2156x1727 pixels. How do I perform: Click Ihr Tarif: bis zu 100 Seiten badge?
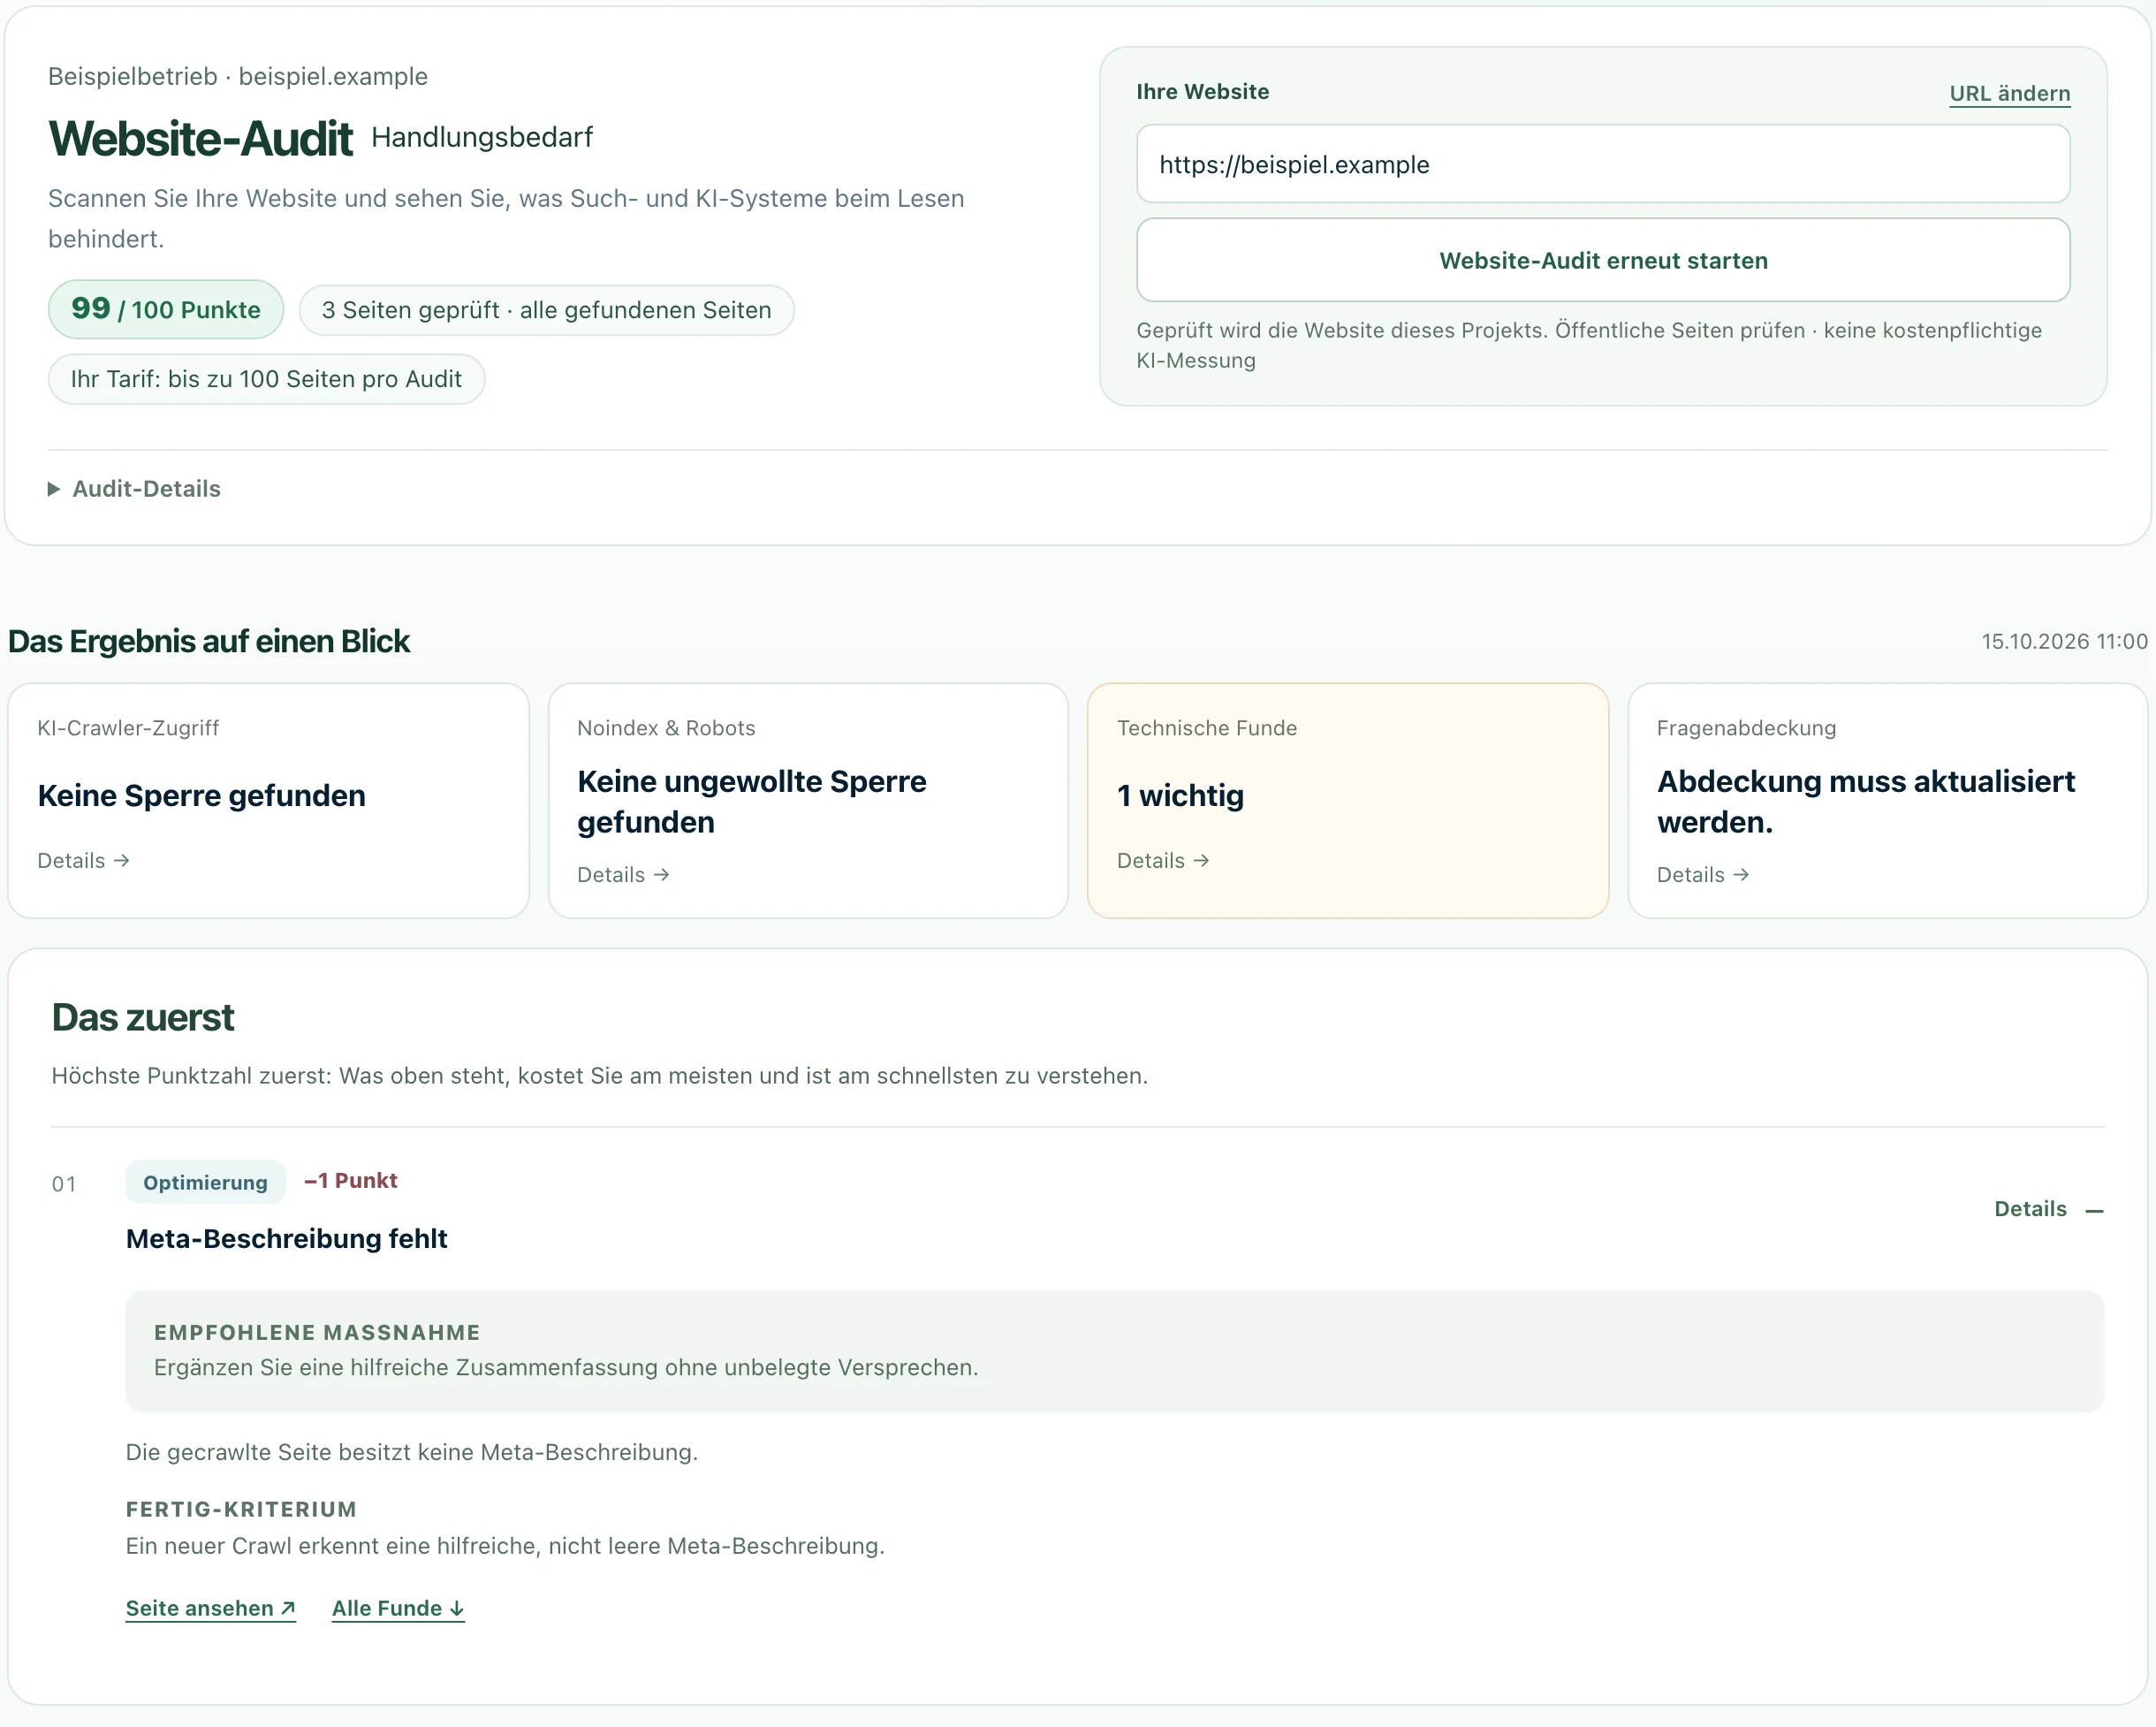[x=266, y=379]
